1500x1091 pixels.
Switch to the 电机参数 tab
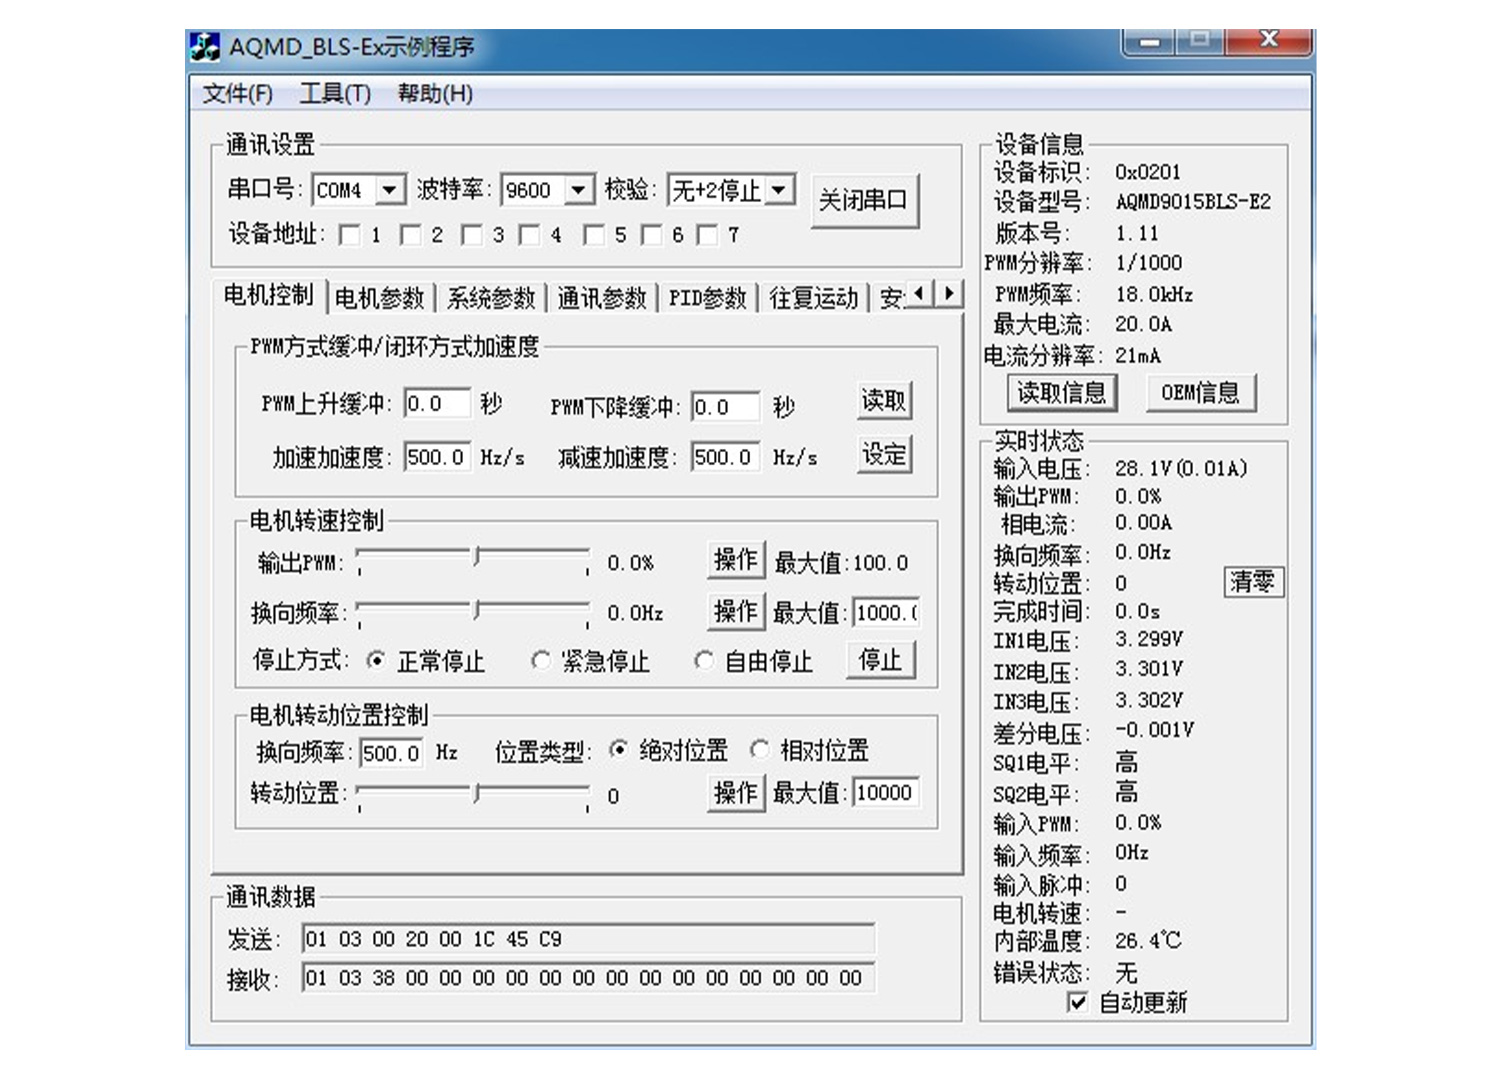(x=380, y=298)
